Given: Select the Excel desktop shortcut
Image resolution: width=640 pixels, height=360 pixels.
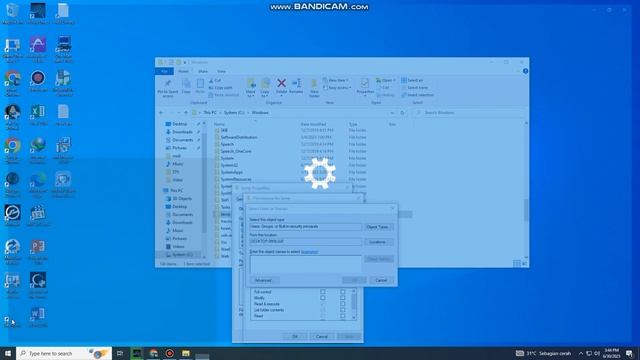Looking at the screenshot, I should click(38, 115).
